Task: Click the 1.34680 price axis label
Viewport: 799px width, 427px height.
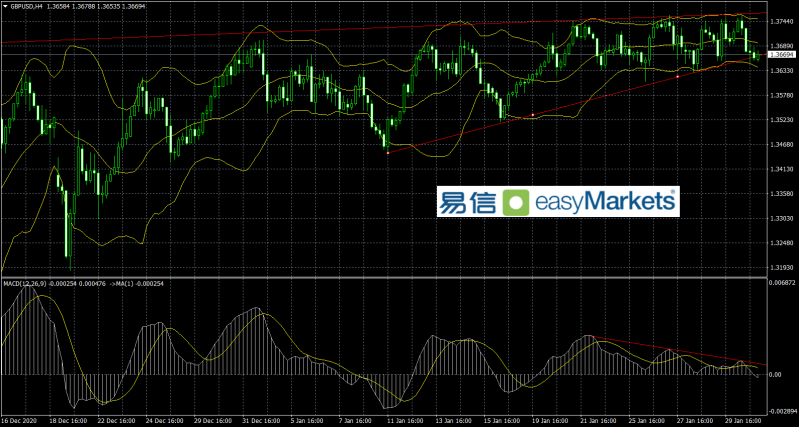Action: (x=782, y=145)
